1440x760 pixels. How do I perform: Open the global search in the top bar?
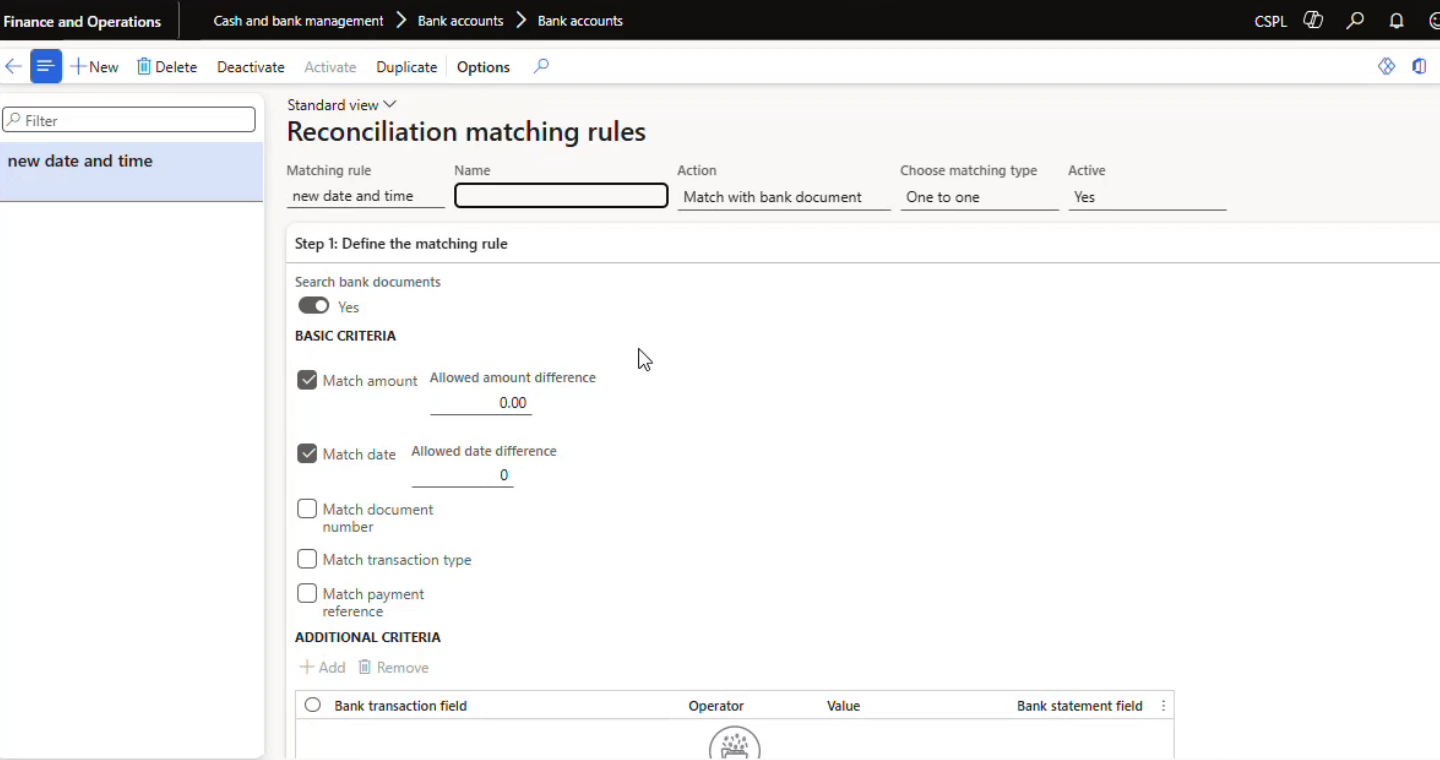[1355, 20]
